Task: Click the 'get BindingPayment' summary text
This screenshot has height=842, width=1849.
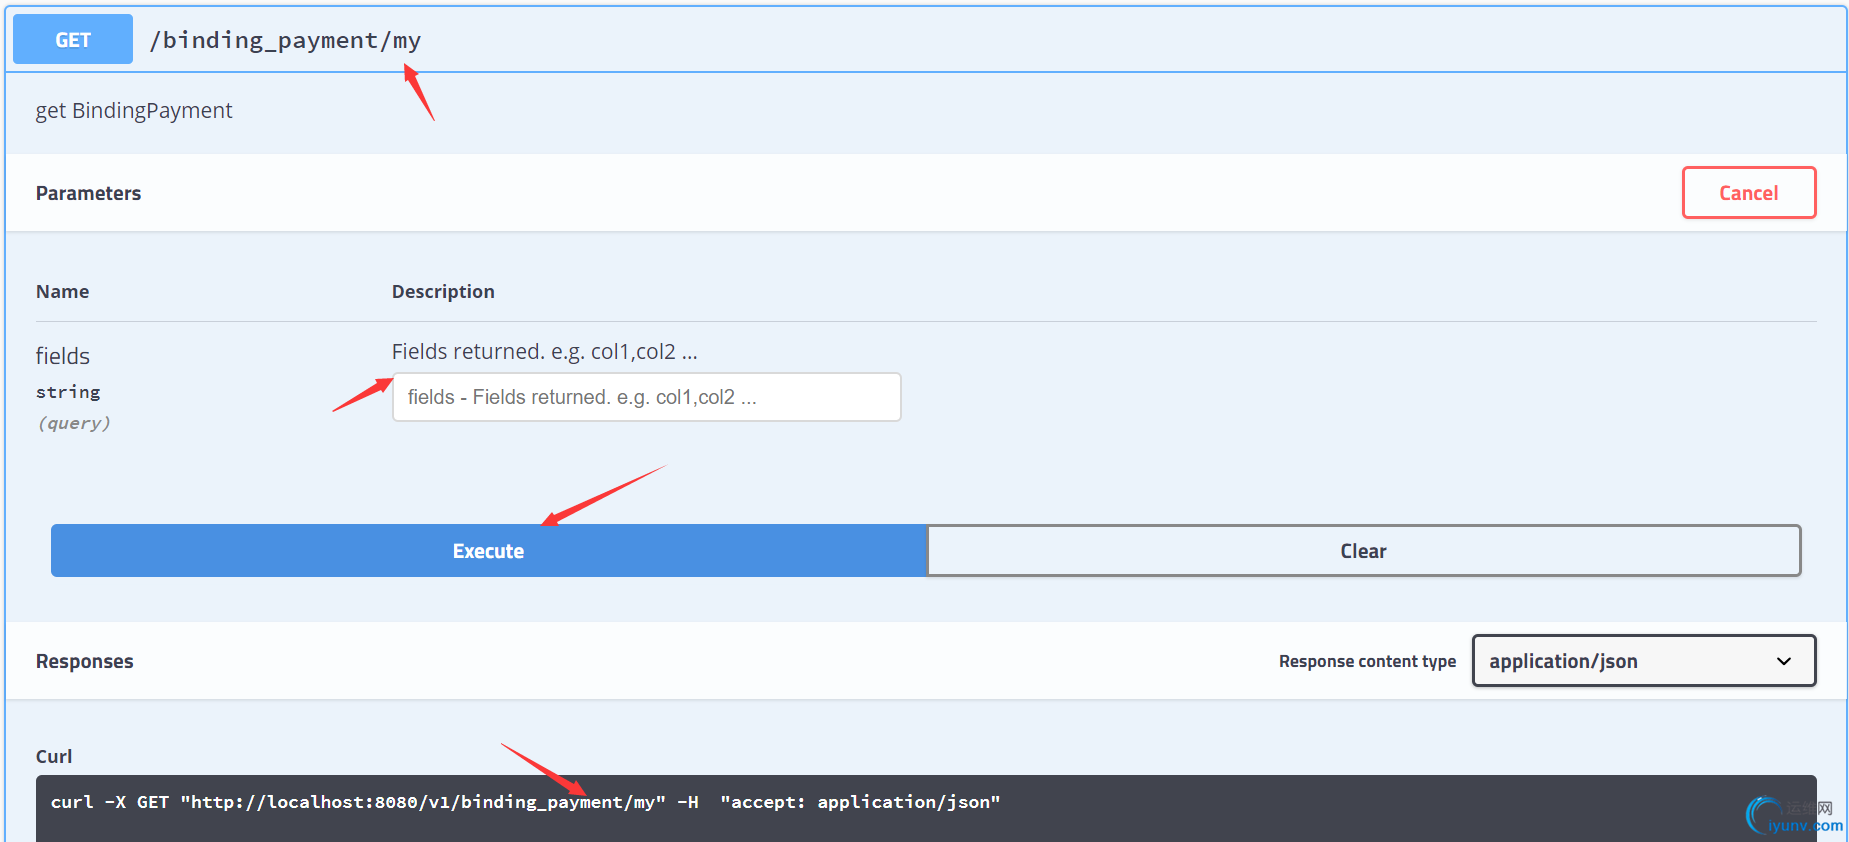Action: 134,111
